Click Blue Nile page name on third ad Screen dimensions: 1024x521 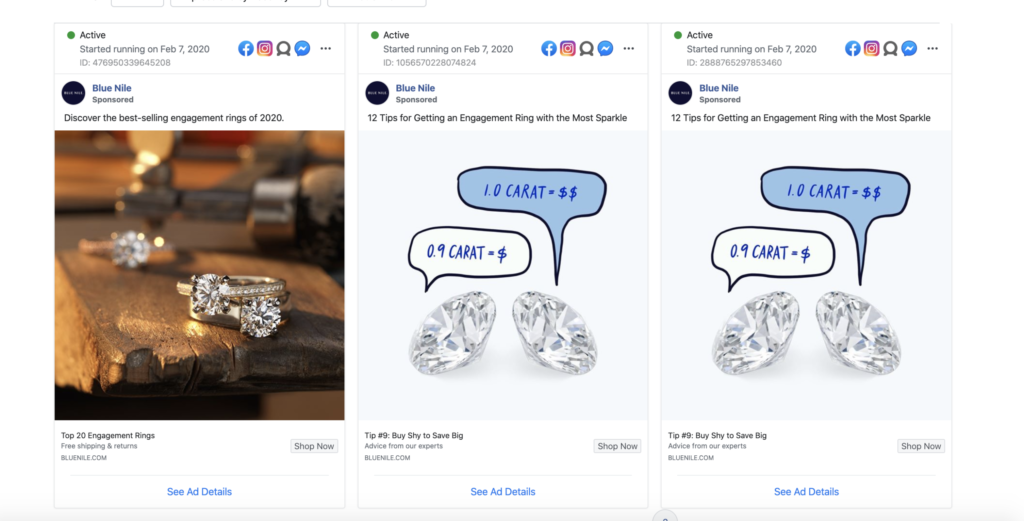tap(718, 87)
